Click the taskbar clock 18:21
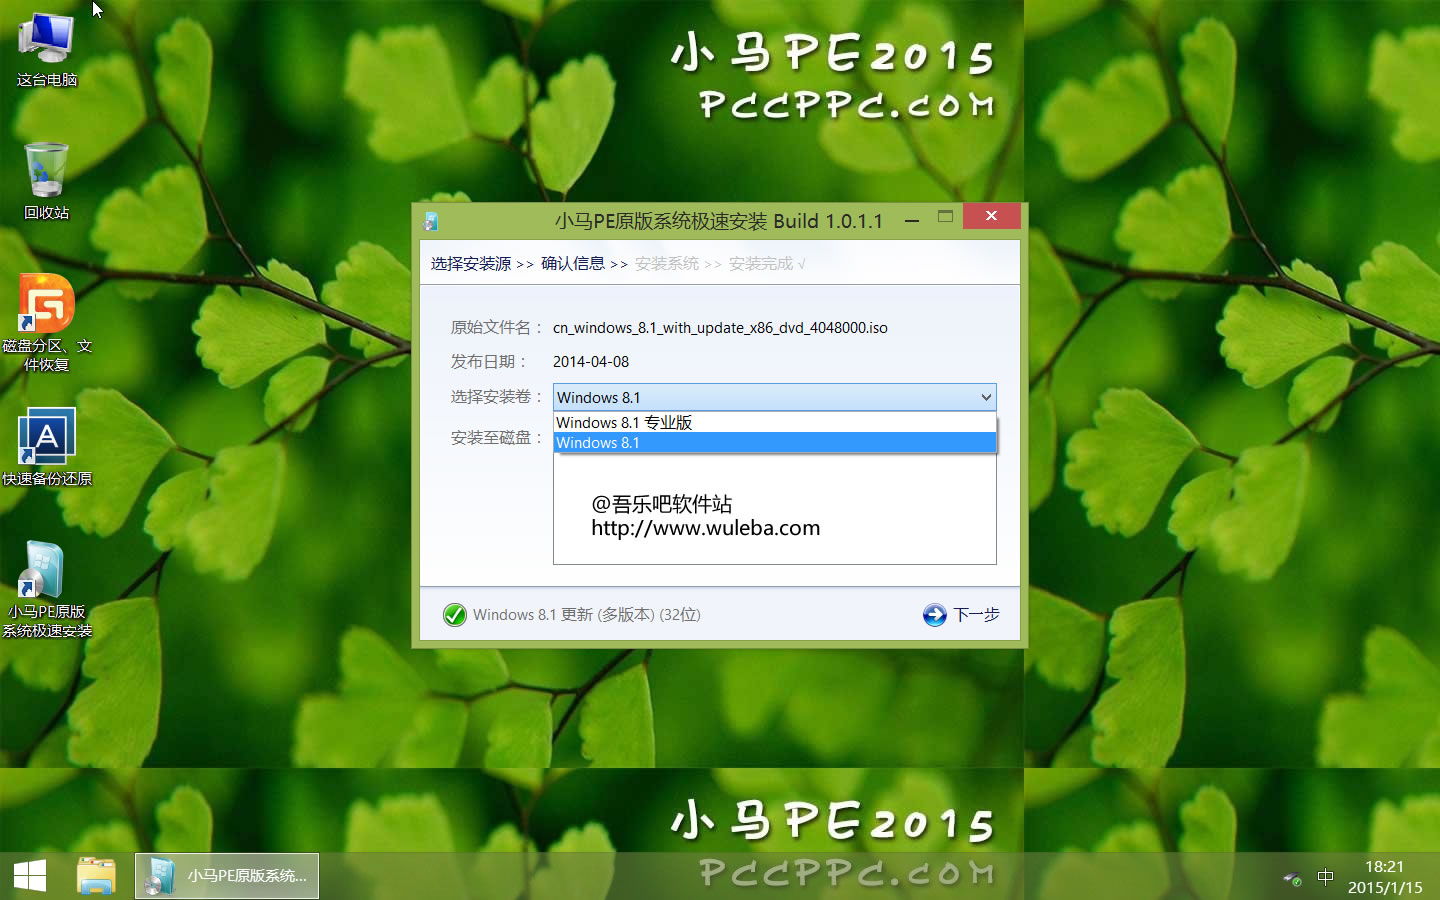The width and height of the screenshot is (1440, 900). click(1385, 867)
